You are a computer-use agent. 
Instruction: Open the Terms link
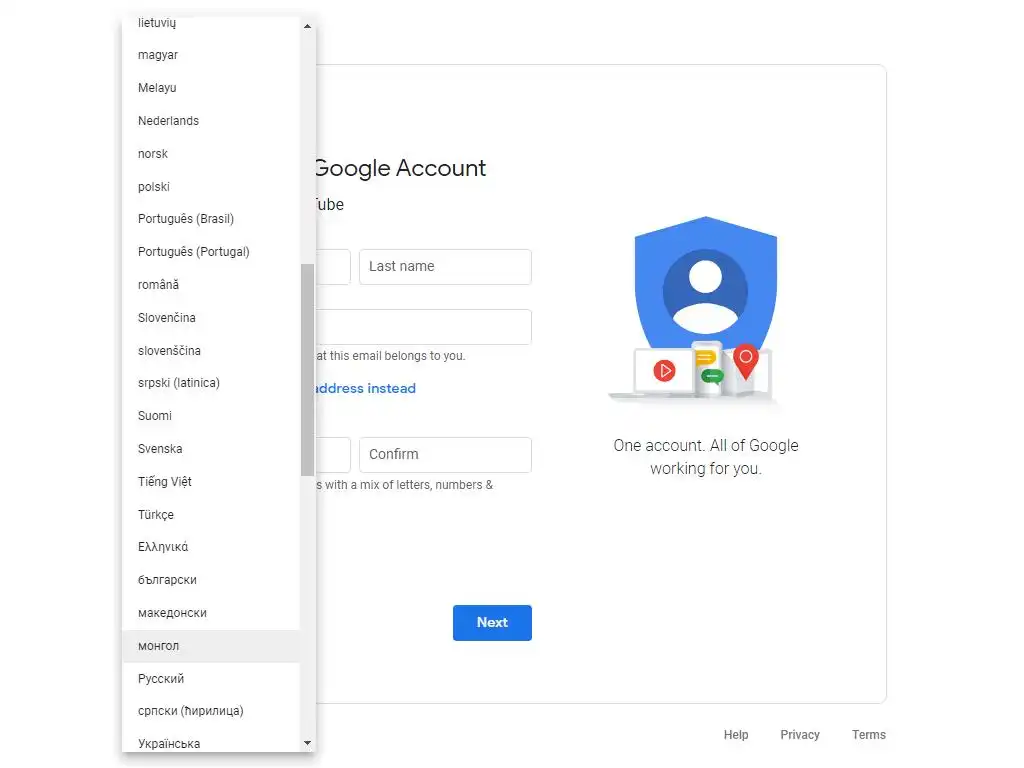[x=869, y=735]
